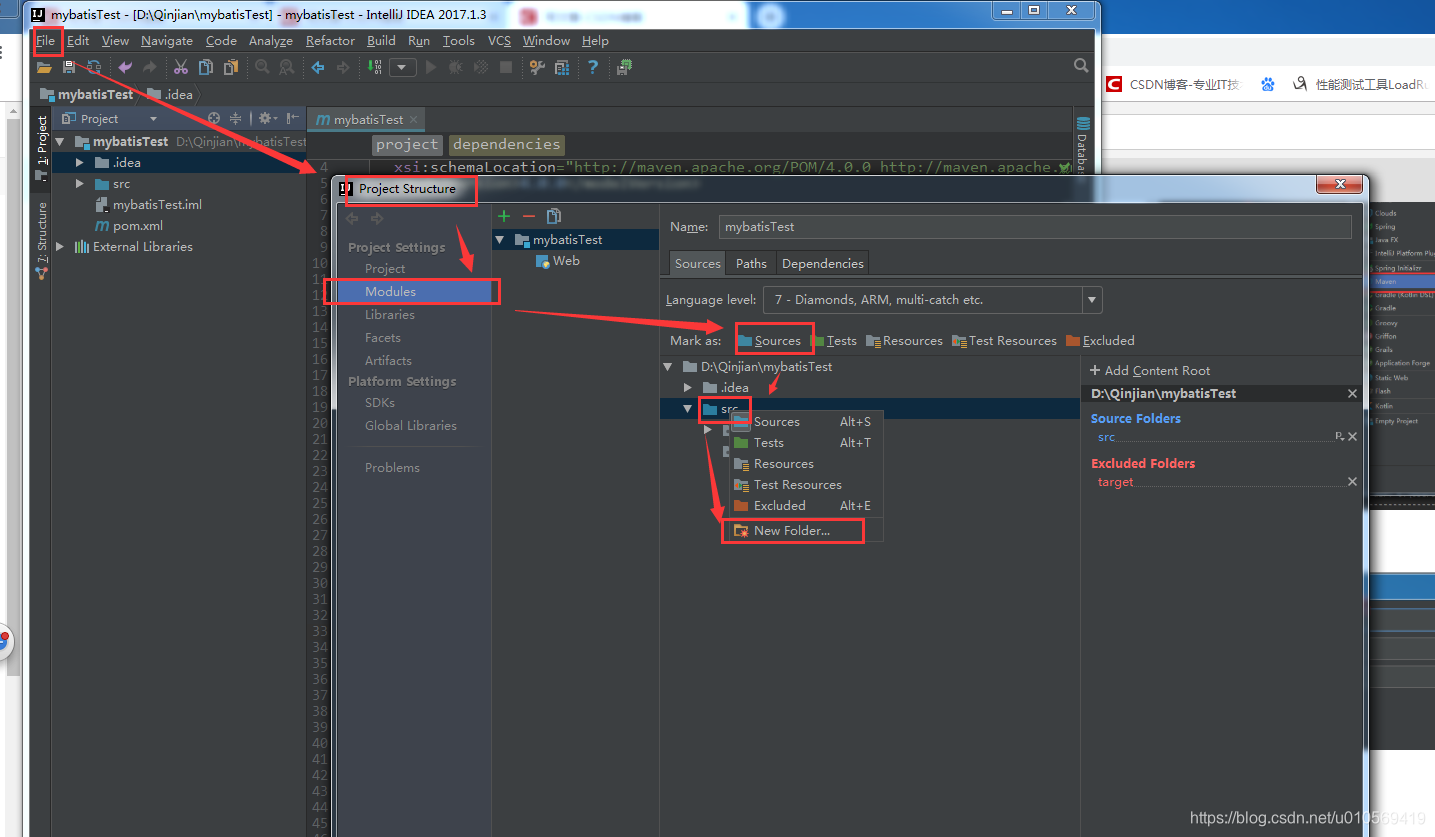Click the blue Back navigation arrow

318,67
